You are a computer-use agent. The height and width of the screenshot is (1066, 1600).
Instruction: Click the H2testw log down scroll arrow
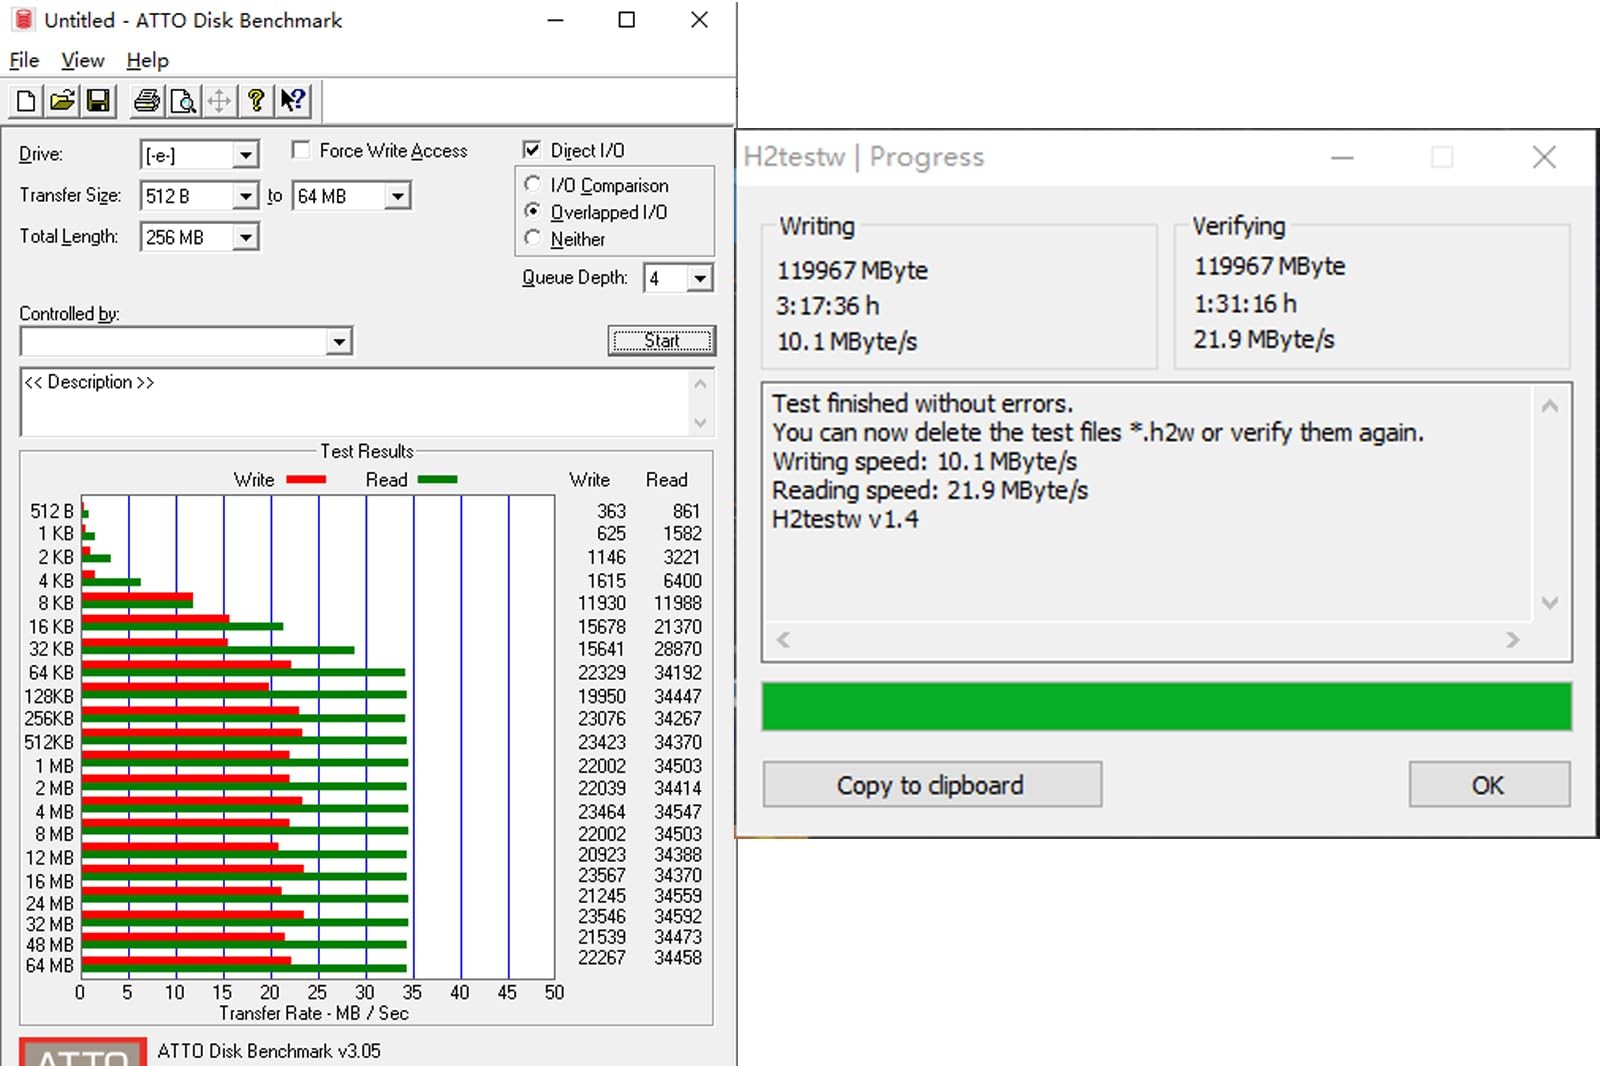(1550, 603)
